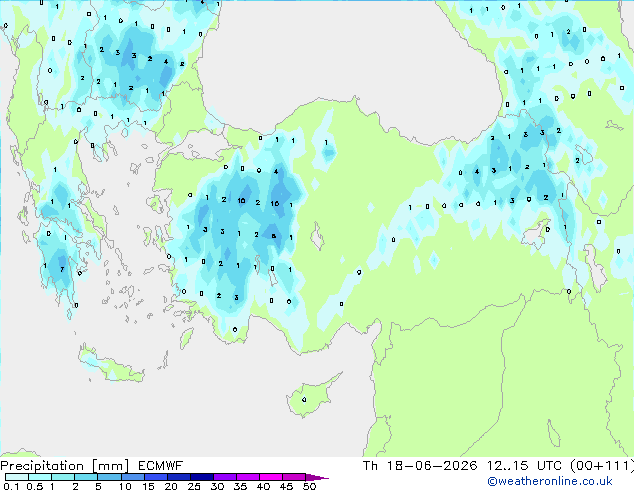Click the 0.5–1 mm legend swatch
This screenshot has height=490, width=634.
[40, 477]
